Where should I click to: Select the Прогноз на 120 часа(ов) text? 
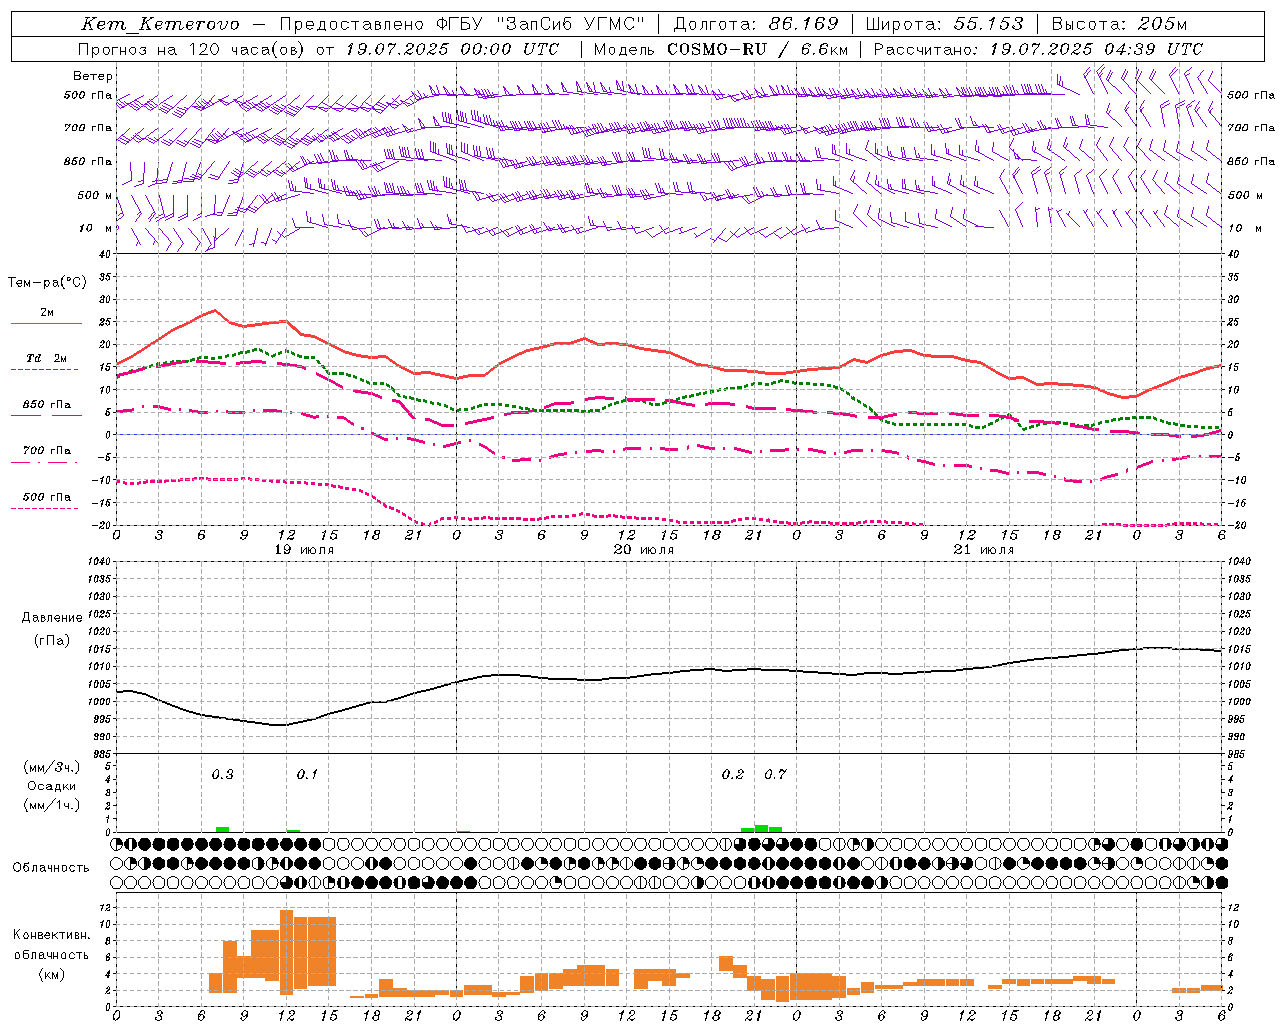tap(192, 49)
